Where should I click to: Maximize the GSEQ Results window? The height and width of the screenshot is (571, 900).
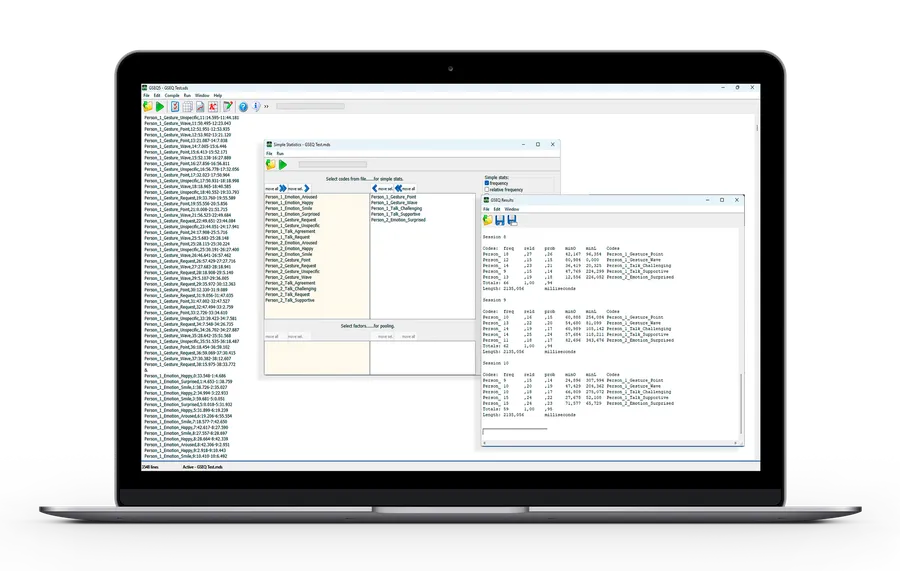coord(722,200)
